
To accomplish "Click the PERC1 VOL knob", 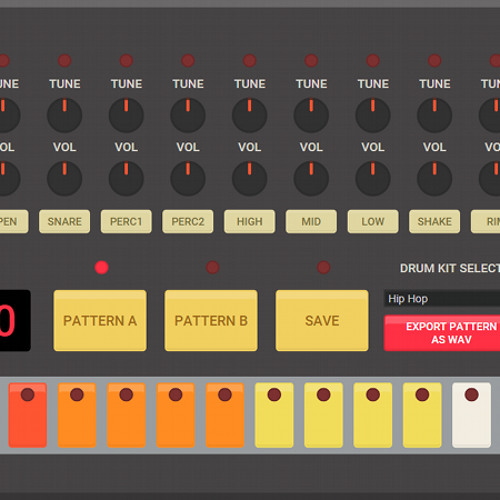I will 126,178.
